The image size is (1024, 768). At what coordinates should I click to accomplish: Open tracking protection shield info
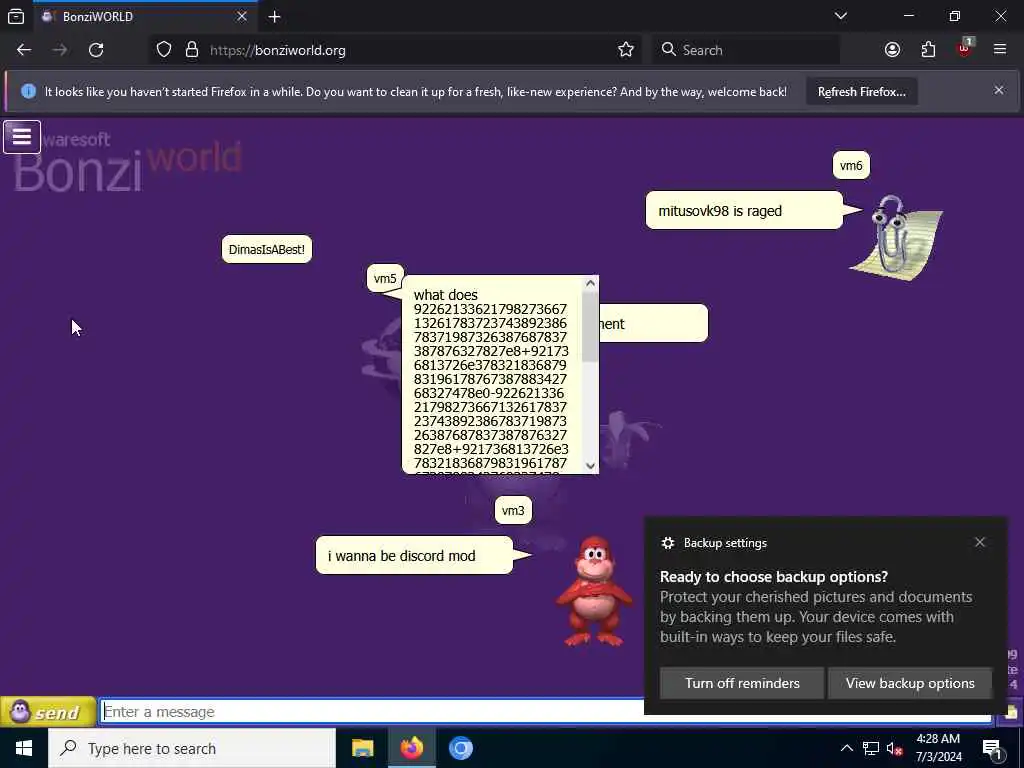click(164, 50)
